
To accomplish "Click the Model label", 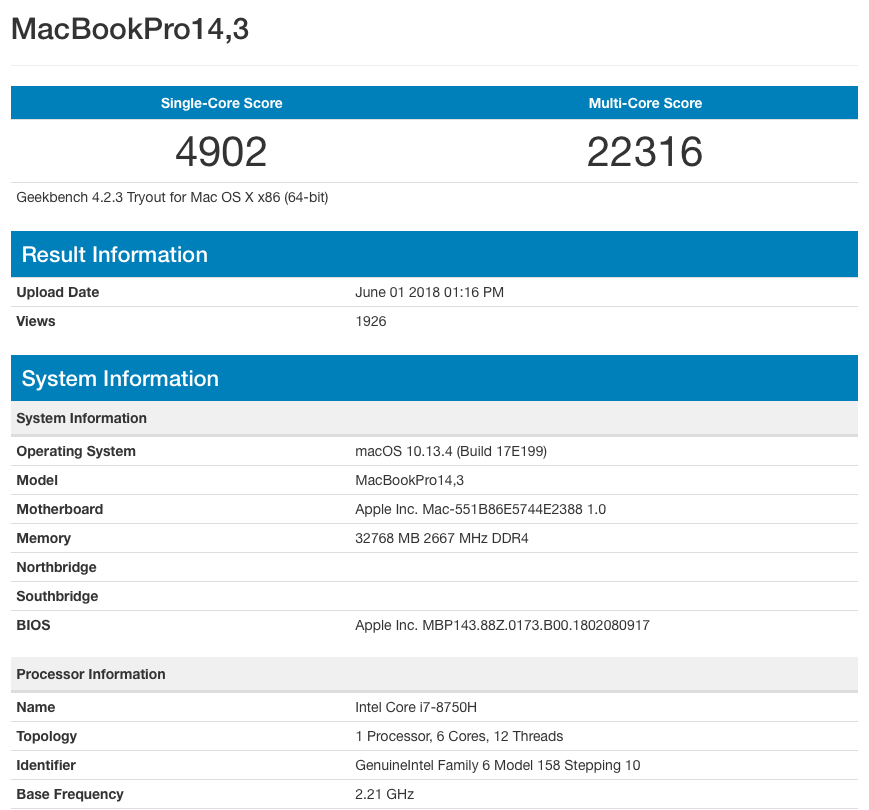I will 37,480.
